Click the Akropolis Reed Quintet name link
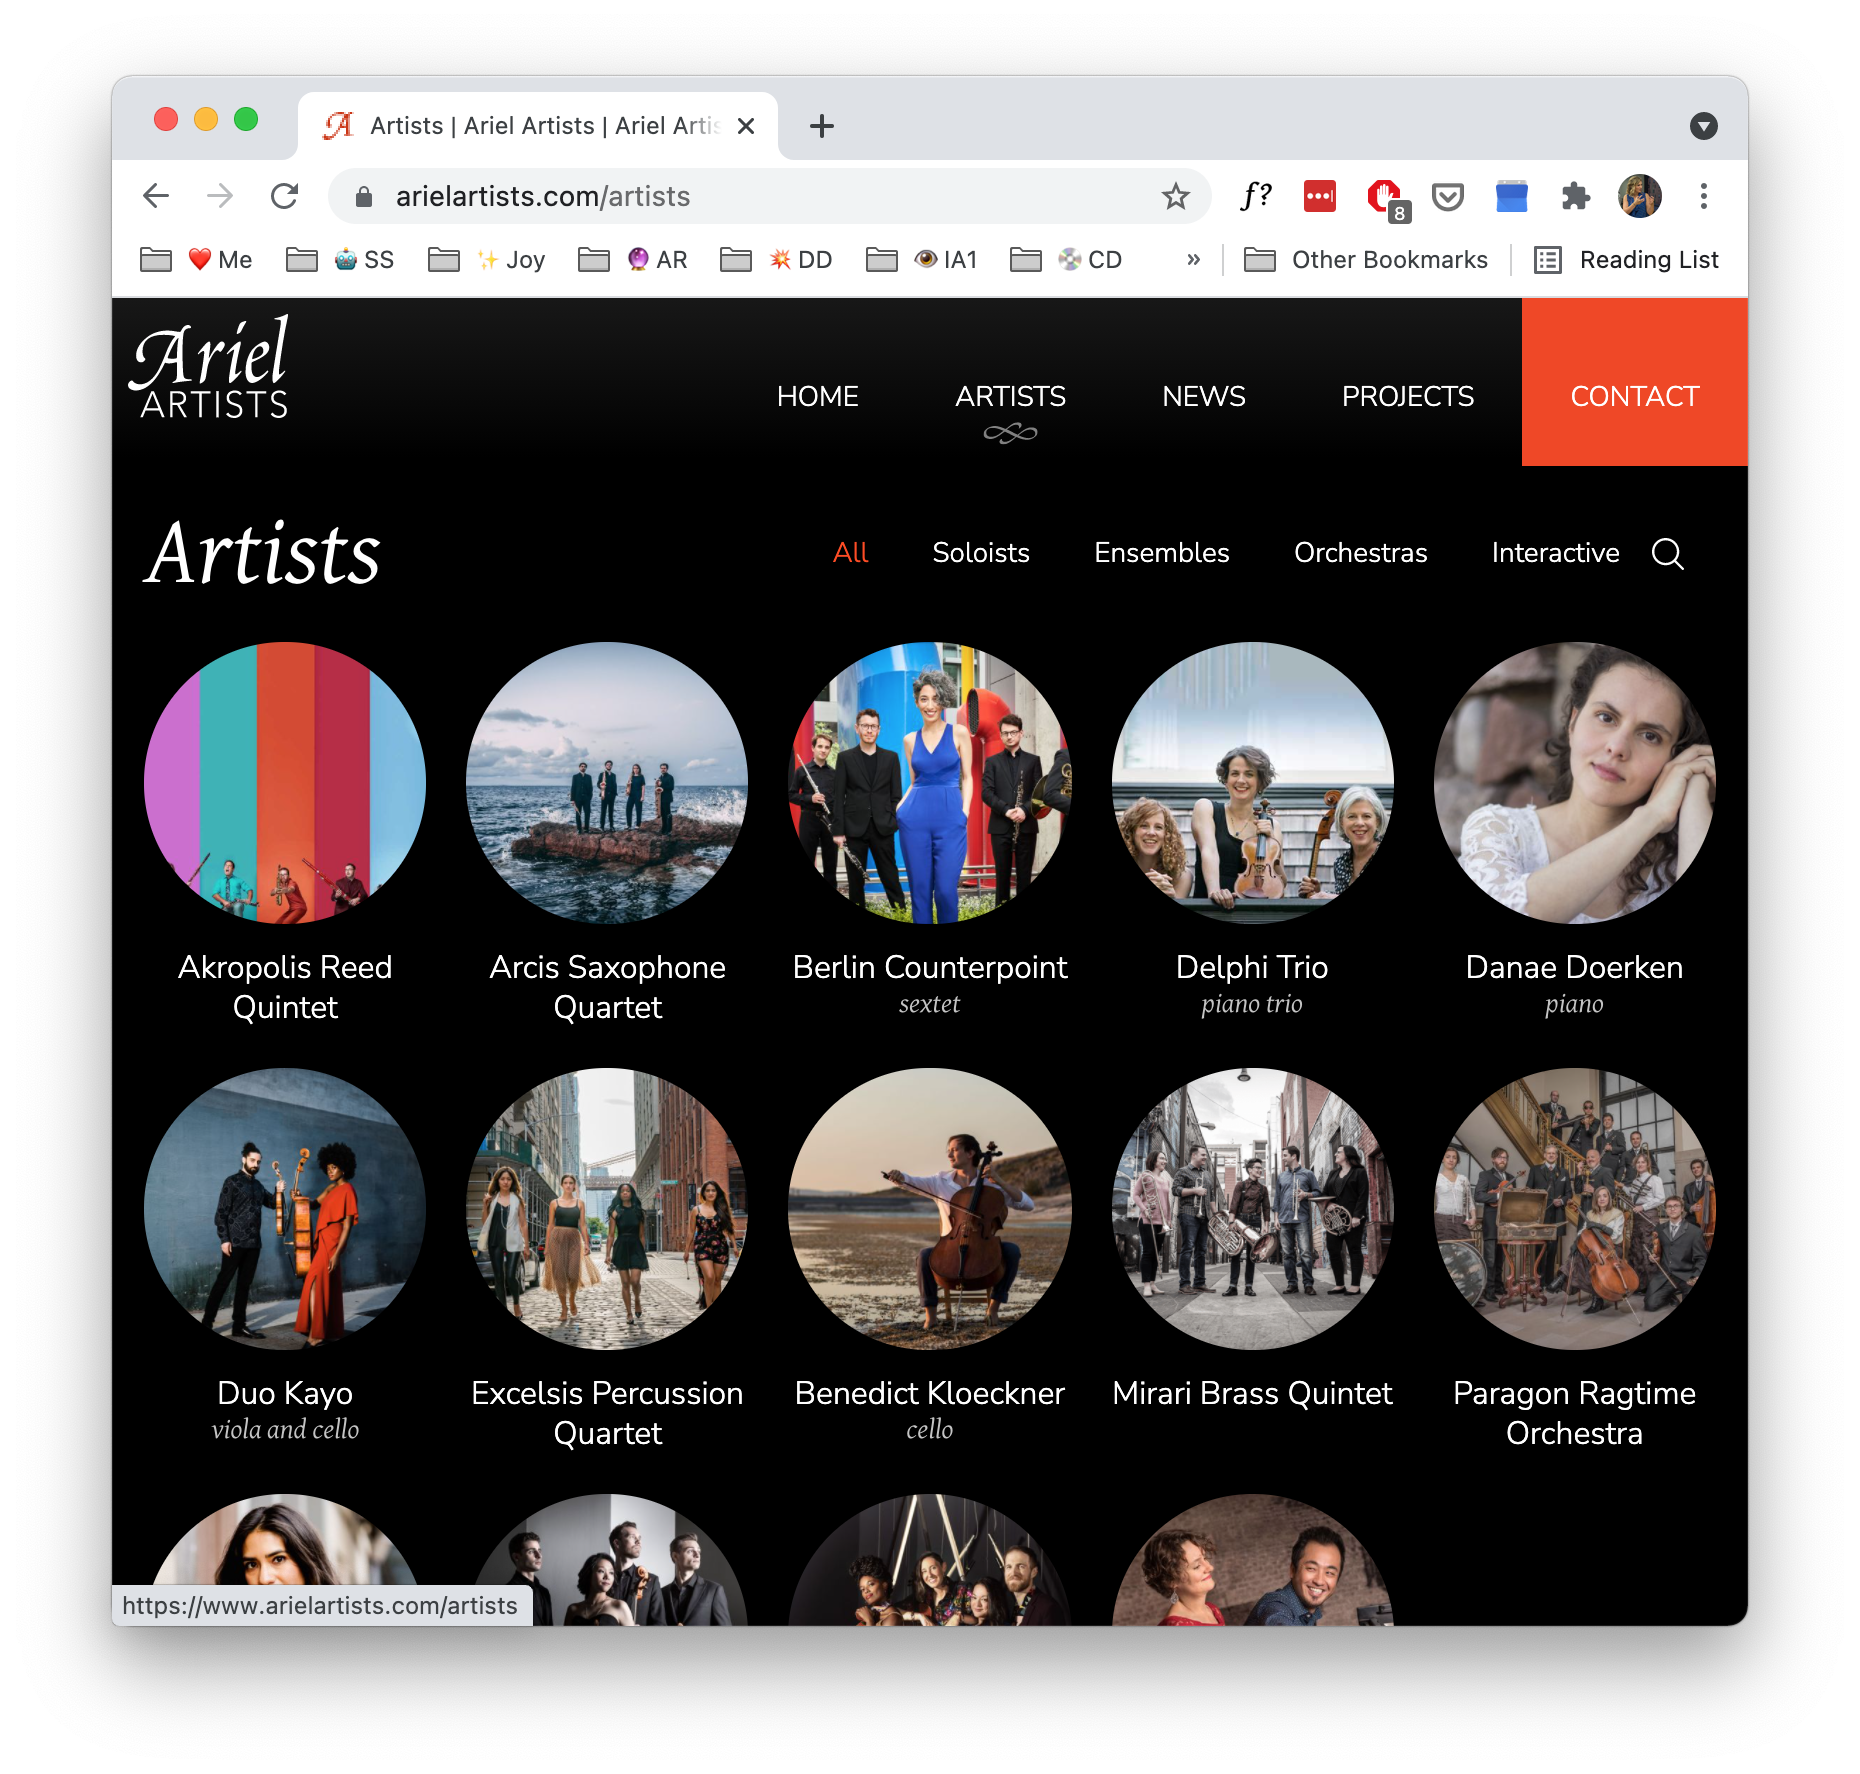Screen dimensions: 1860x1774 (285, 987)
